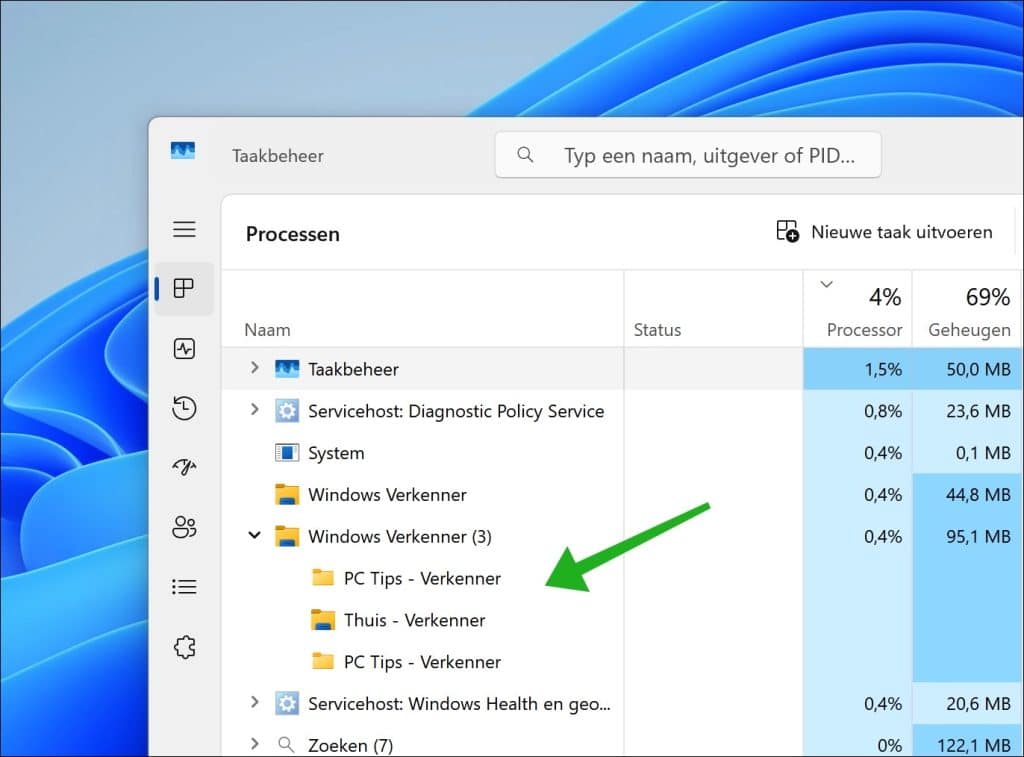
Task: Click the Thuis - Verkenner folder icon
Action: 323,620
